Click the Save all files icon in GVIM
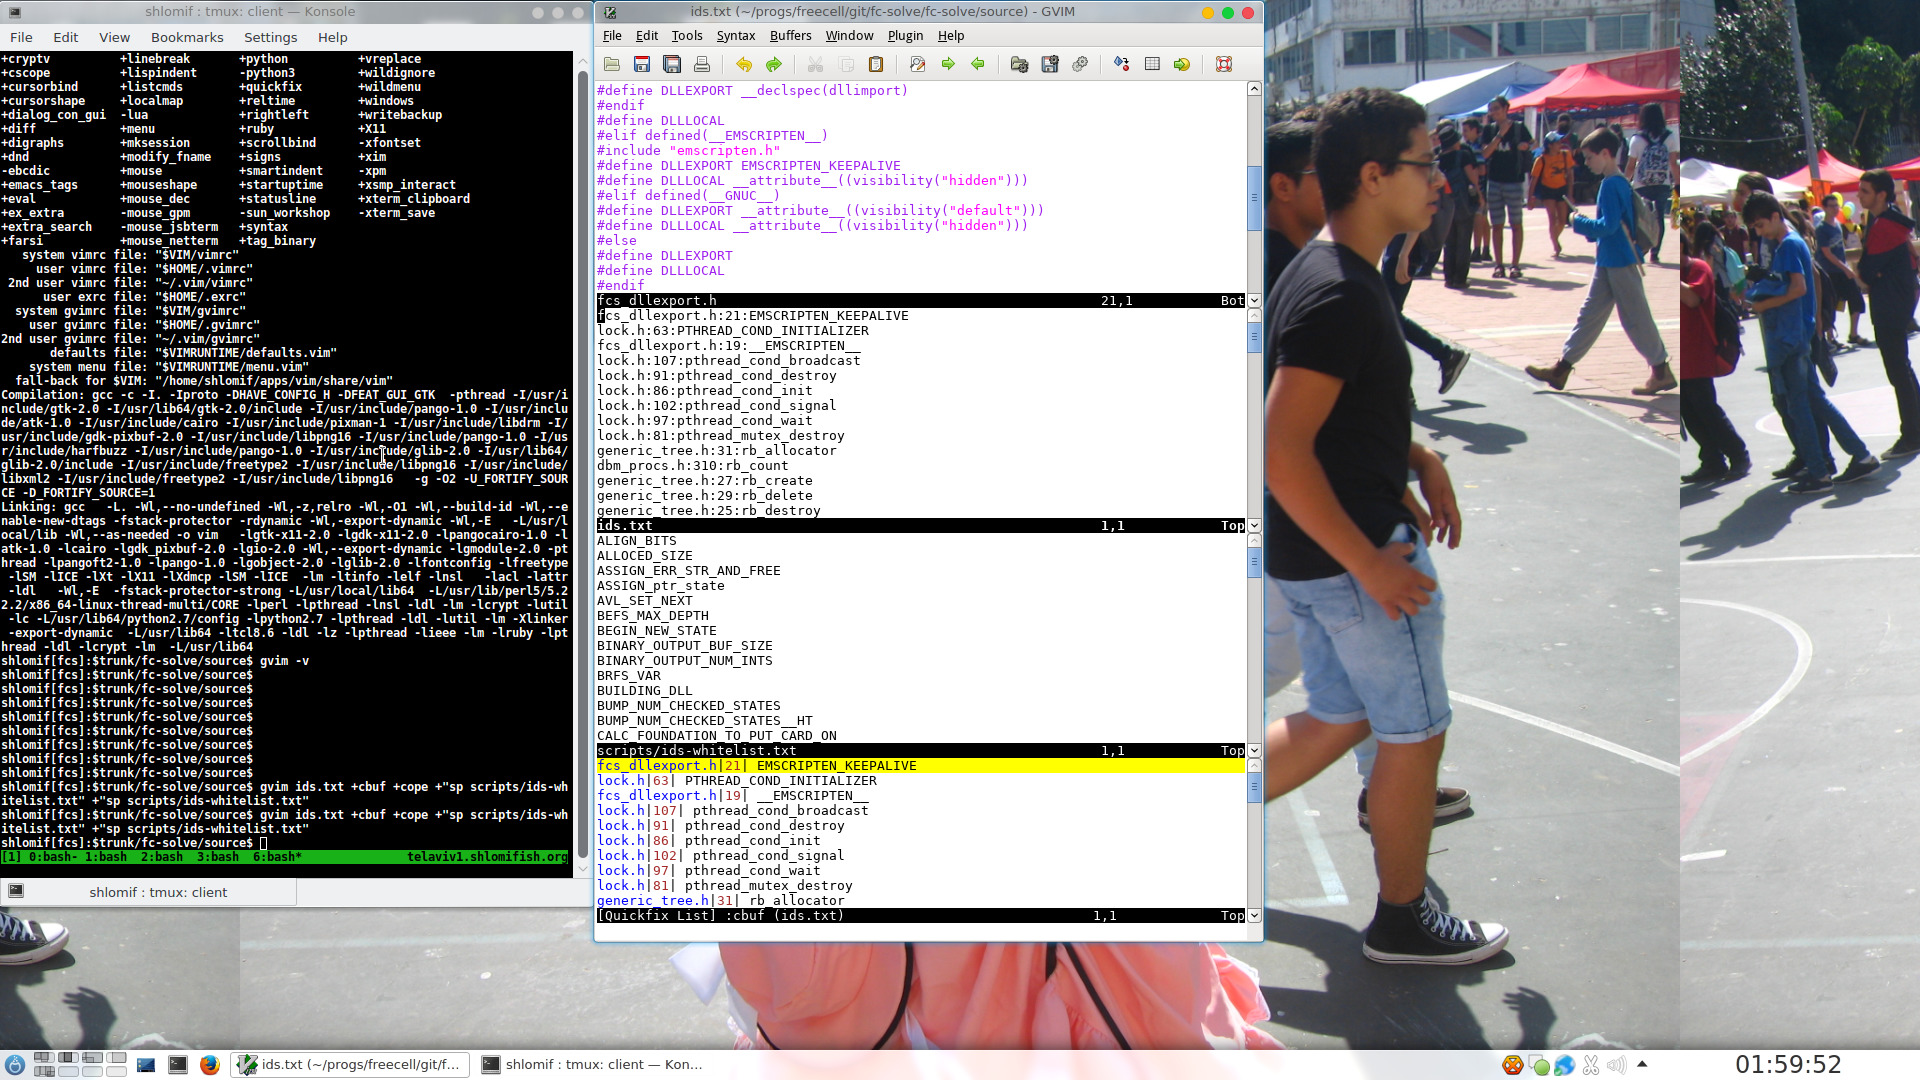 tap(672, 64)
